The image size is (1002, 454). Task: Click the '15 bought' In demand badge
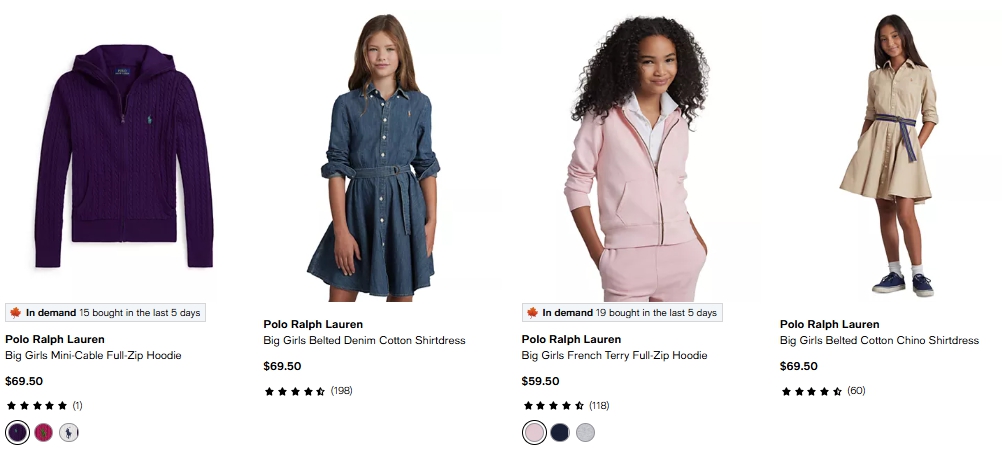click(105, 313)
